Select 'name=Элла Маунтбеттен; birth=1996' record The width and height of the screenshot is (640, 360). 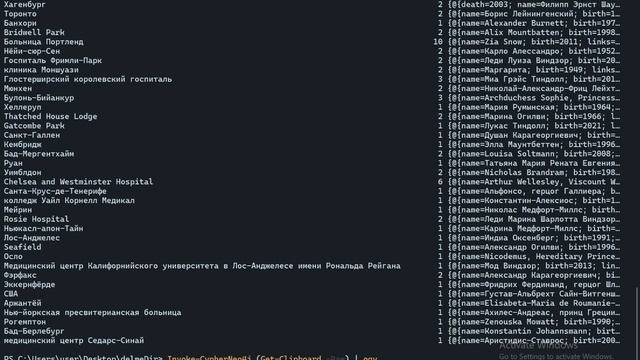(x=534, y=144)
